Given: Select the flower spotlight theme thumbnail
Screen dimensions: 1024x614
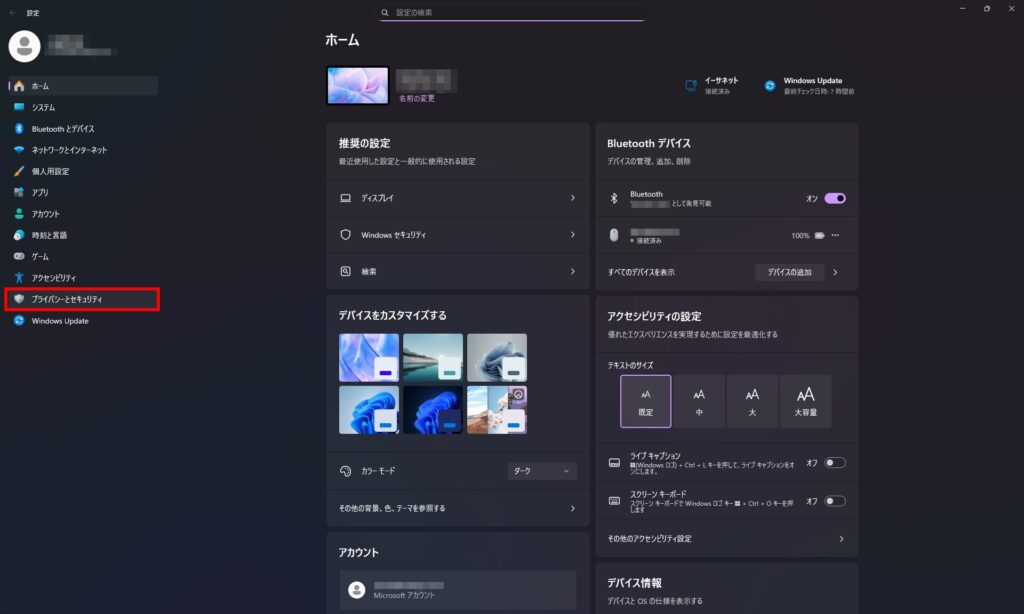Looking at the screenshot, I should click(497, 410).
